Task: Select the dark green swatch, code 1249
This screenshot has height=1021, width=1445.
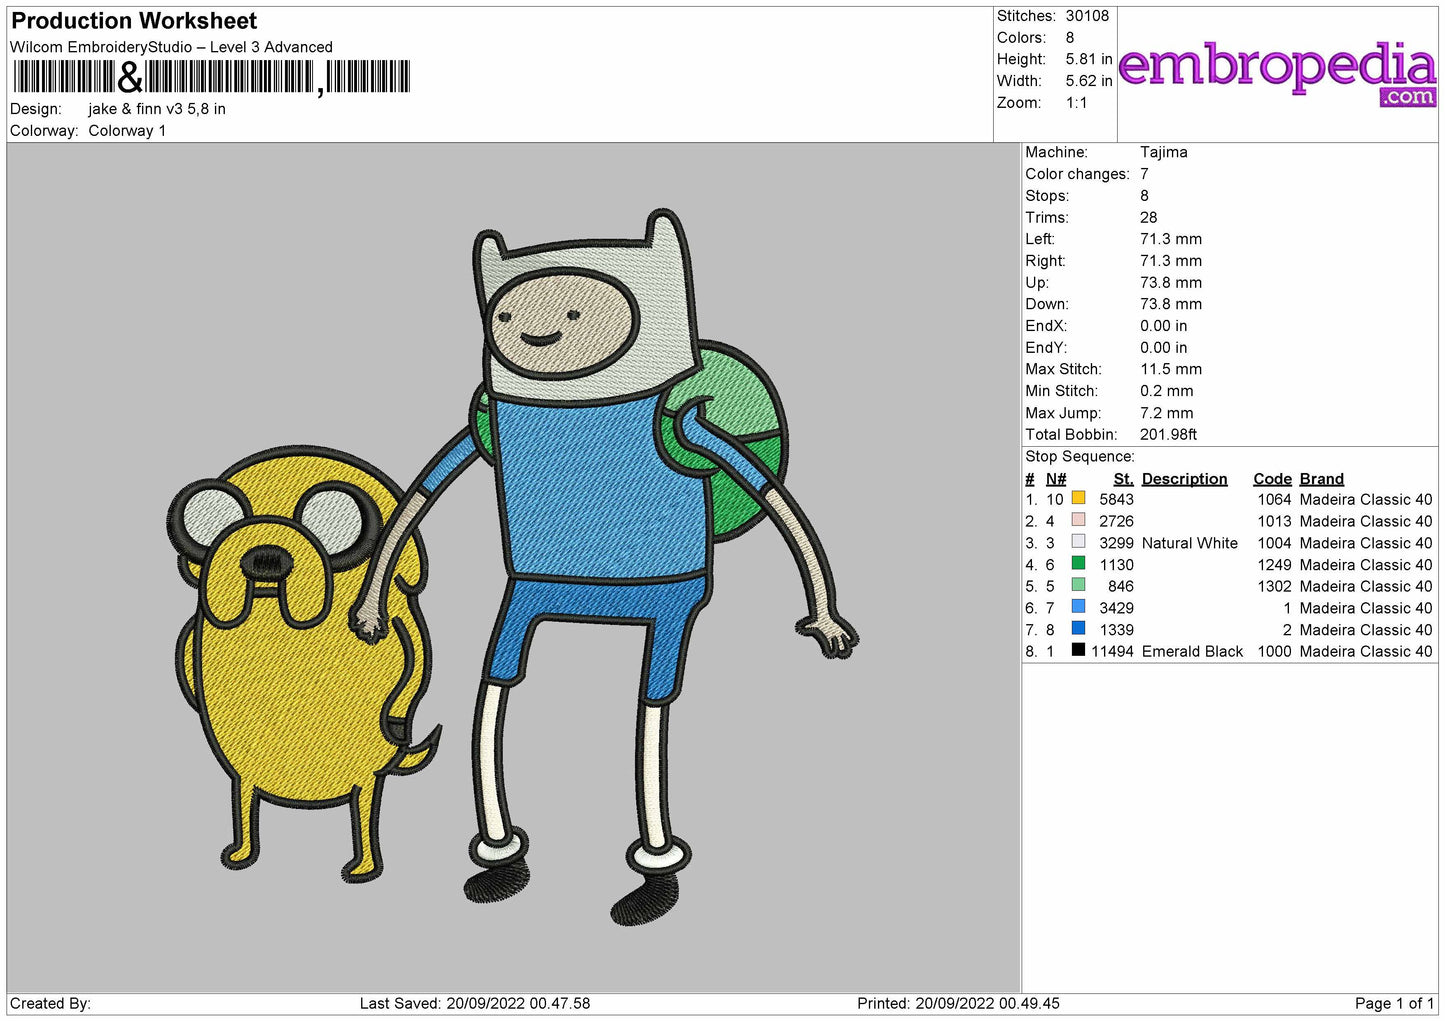Action: tap(1078, 563)
